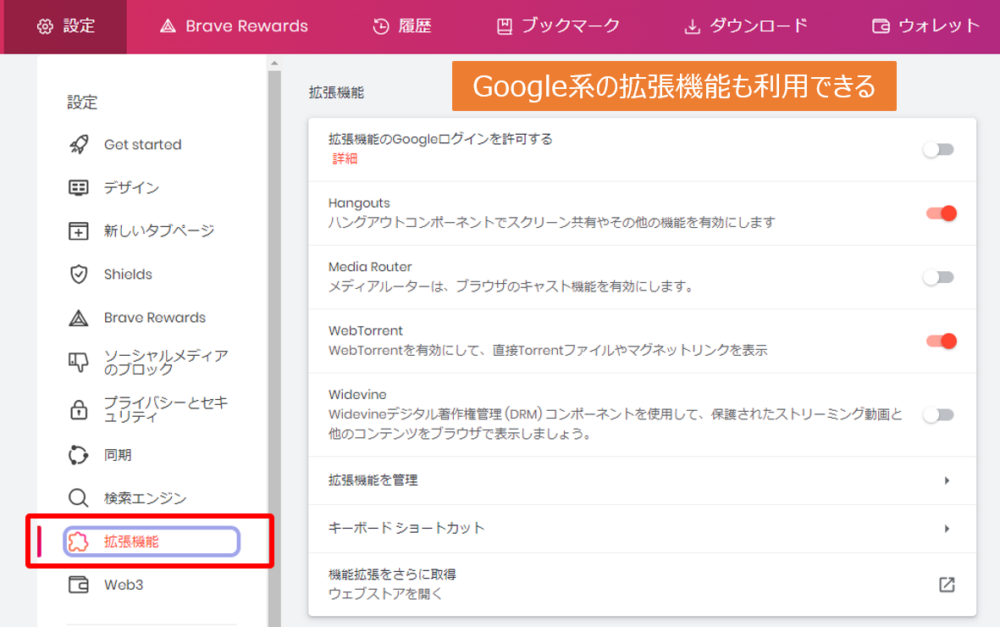Select Web3 in settings sidebar
Image resolution: width=1000 pixels, height=627 pixels.
(123, 585)
